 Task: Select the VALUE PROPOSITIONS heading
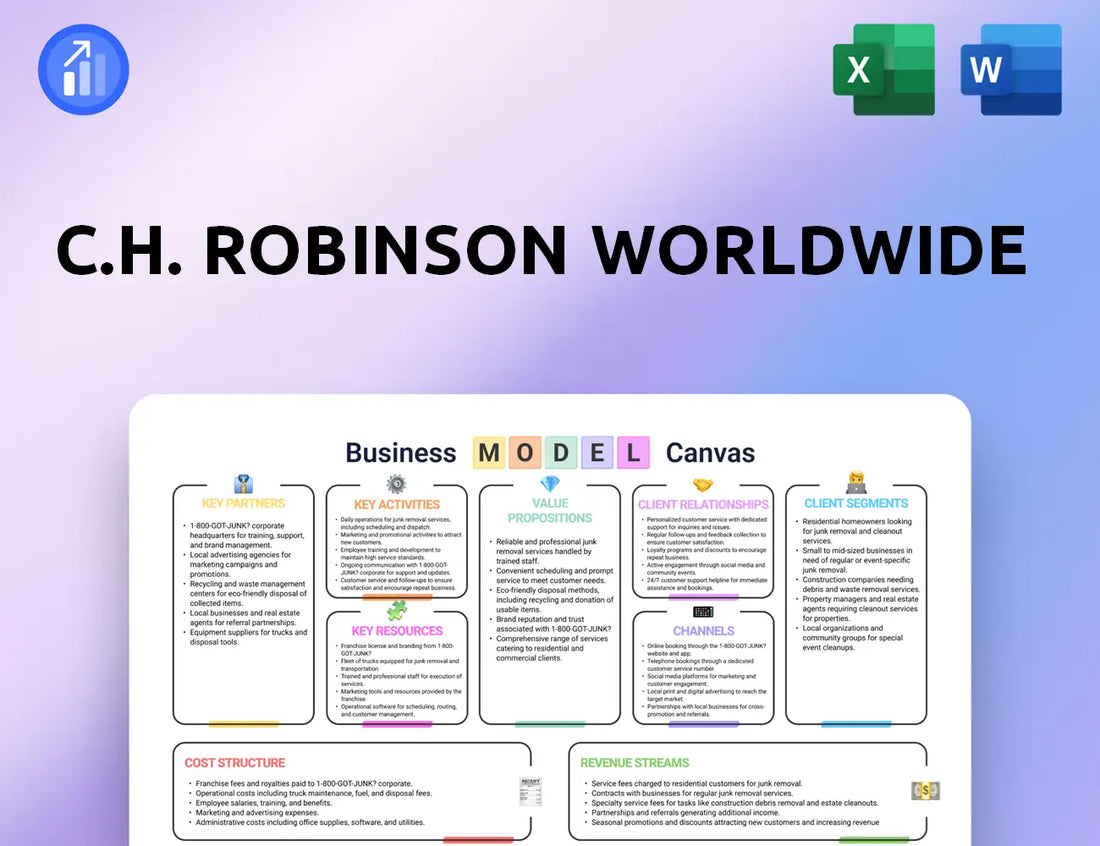[x=550, y=511]
